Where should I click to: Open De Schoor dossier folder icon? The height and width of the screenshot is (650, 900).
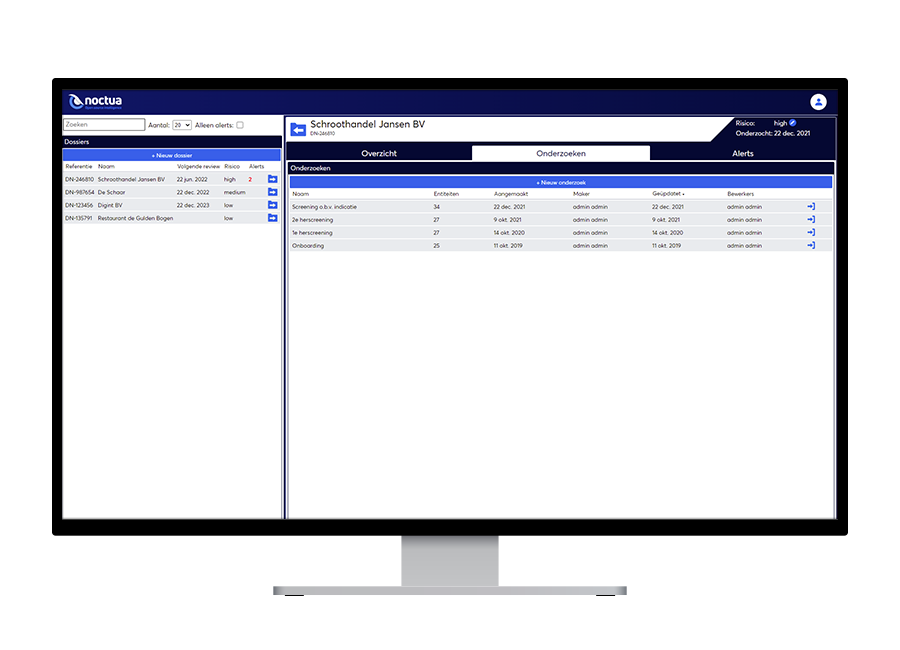(x=273, y=192)
